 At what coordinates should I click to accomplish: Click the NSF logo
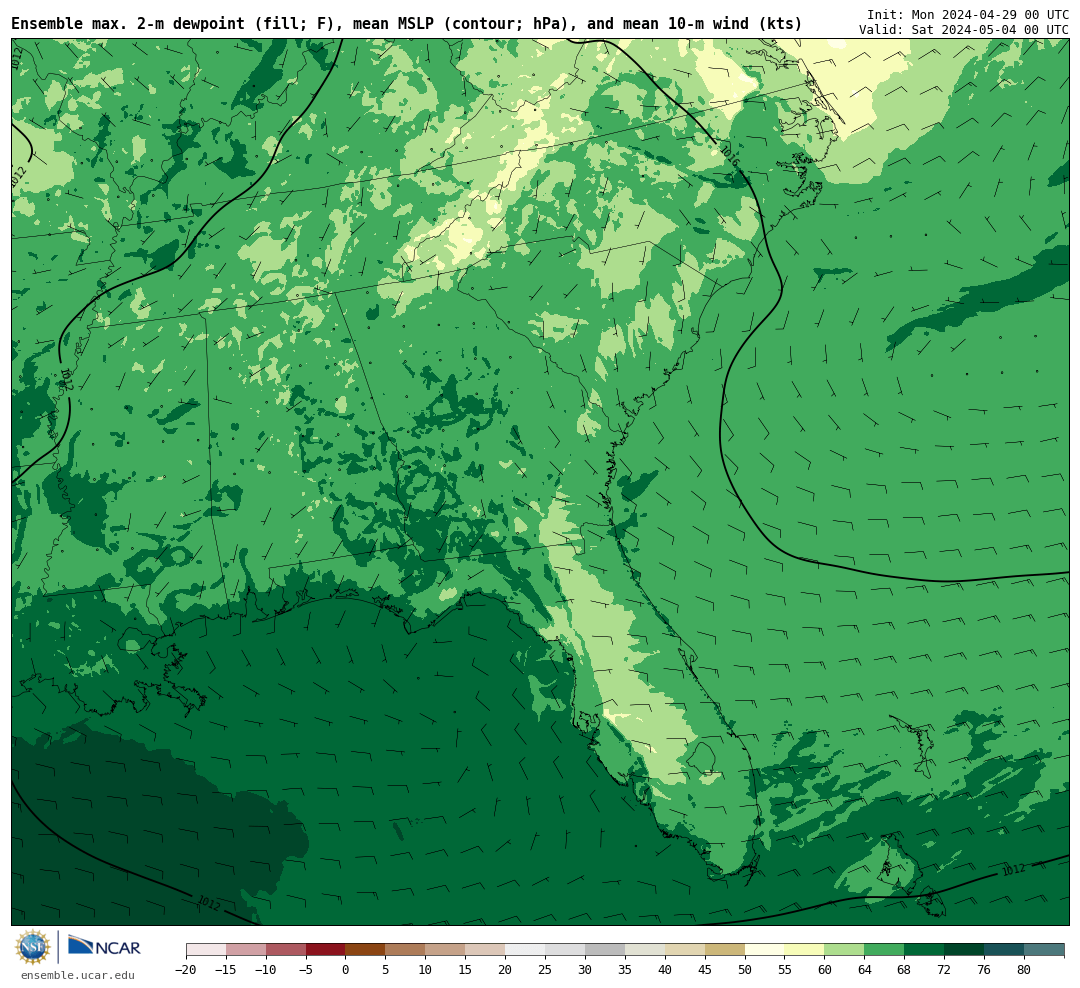click(x=33, y=947)
